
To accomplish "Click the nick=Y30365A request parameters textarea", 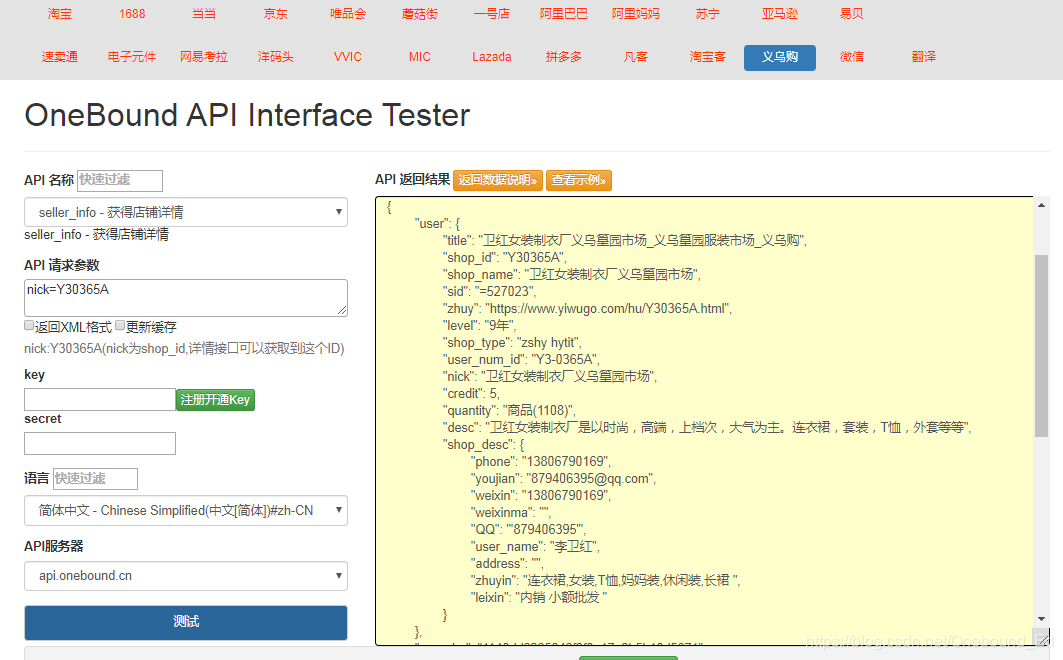I will [x=186, y=297].
